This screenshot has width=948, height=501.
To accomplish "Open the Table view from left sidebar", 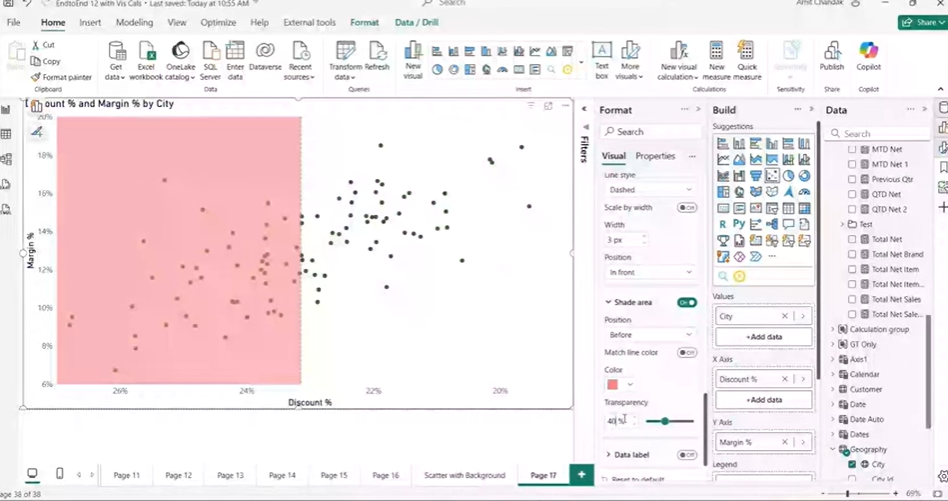I will pos(6,134).
